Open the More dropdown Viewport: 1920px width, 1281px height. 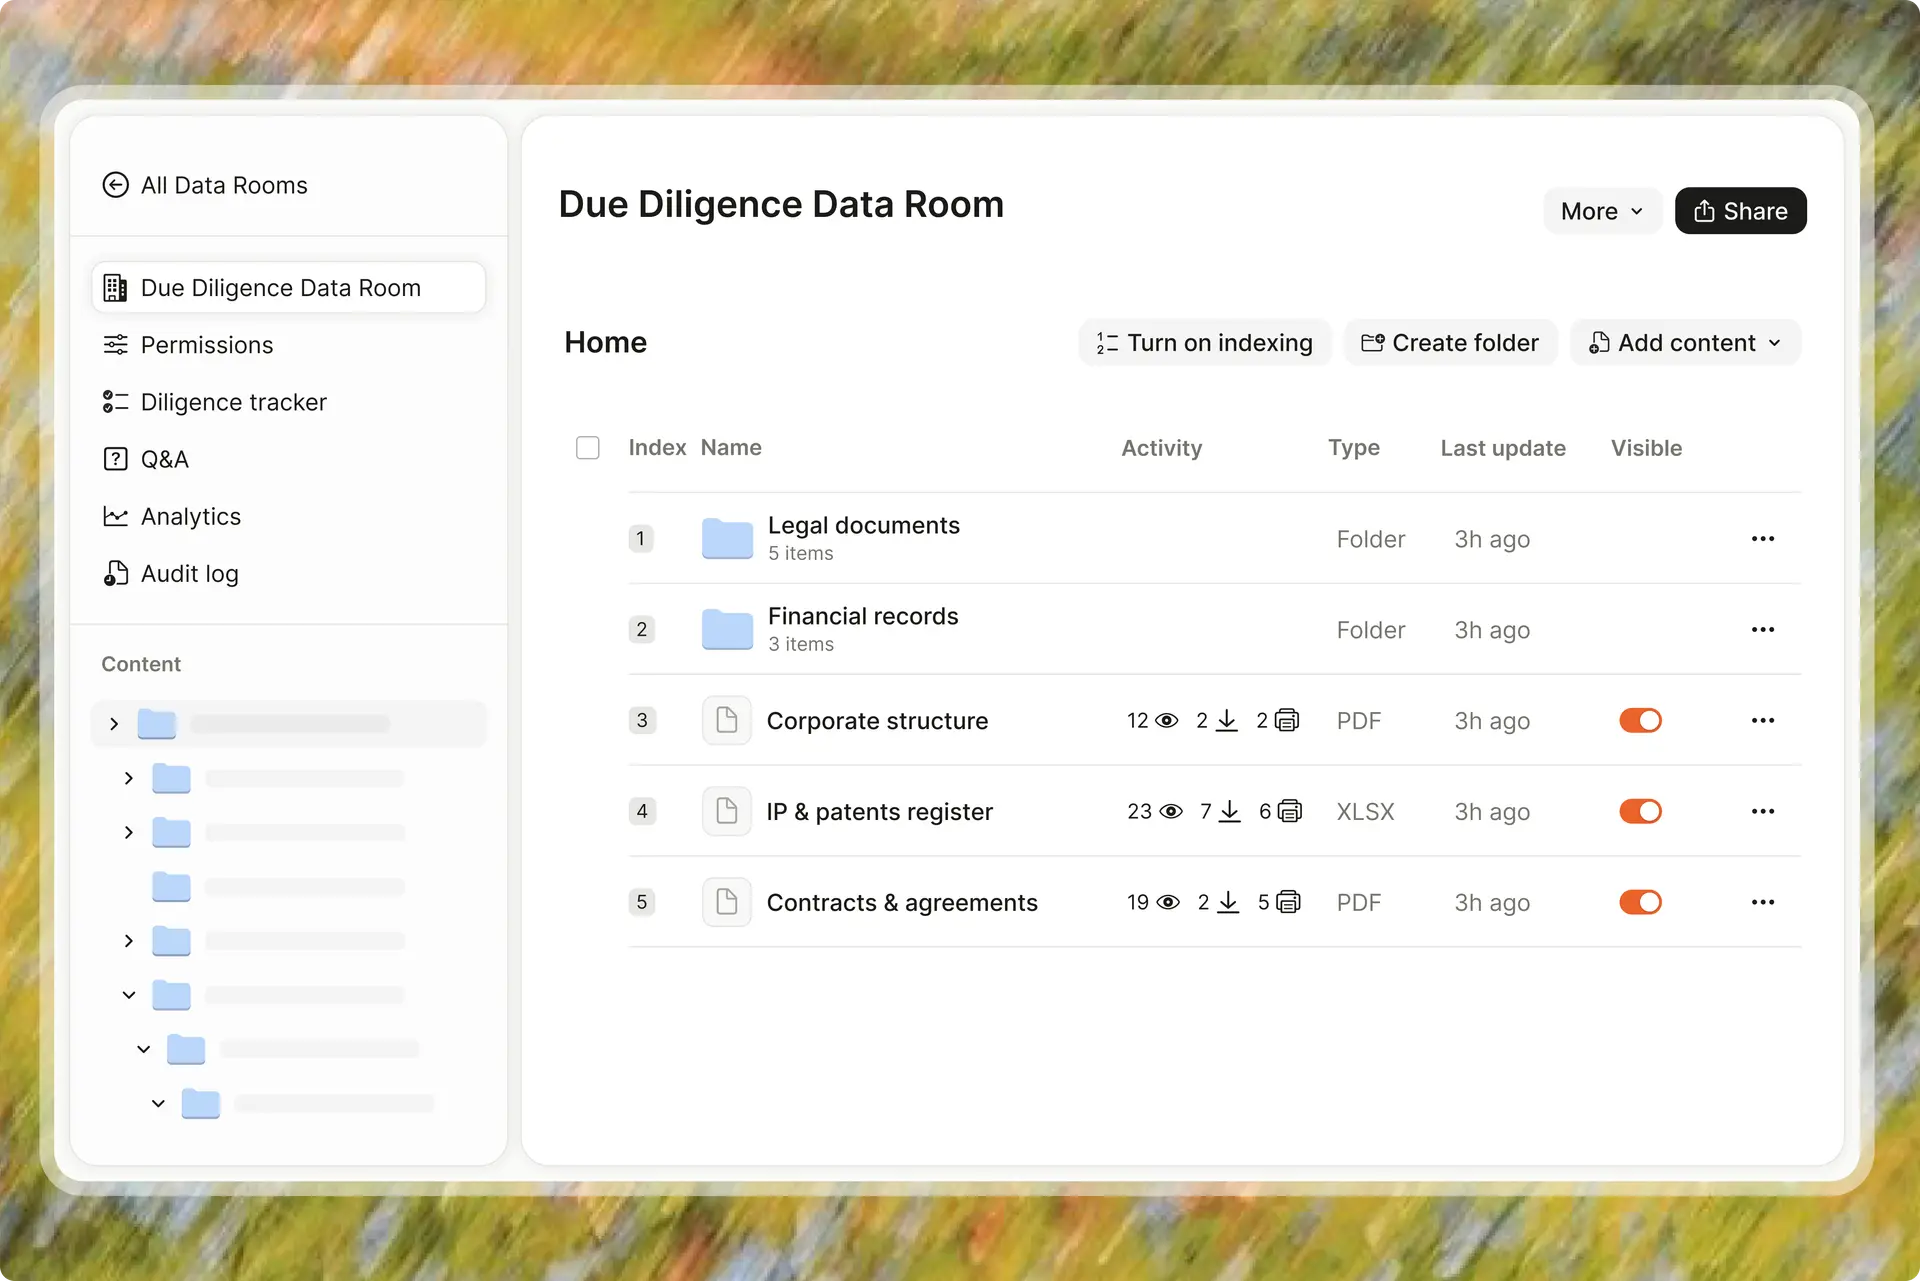pos(1602,211)
